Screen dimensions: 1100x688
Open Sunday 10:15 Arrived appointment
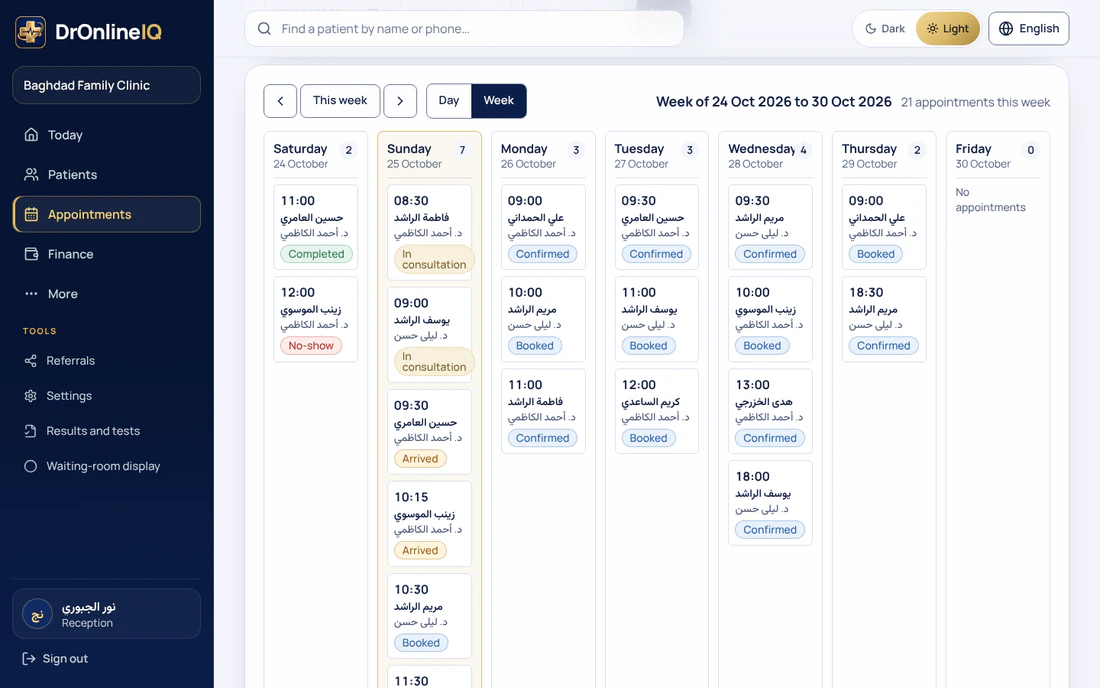pyautogui.click(x=429, y=524)
